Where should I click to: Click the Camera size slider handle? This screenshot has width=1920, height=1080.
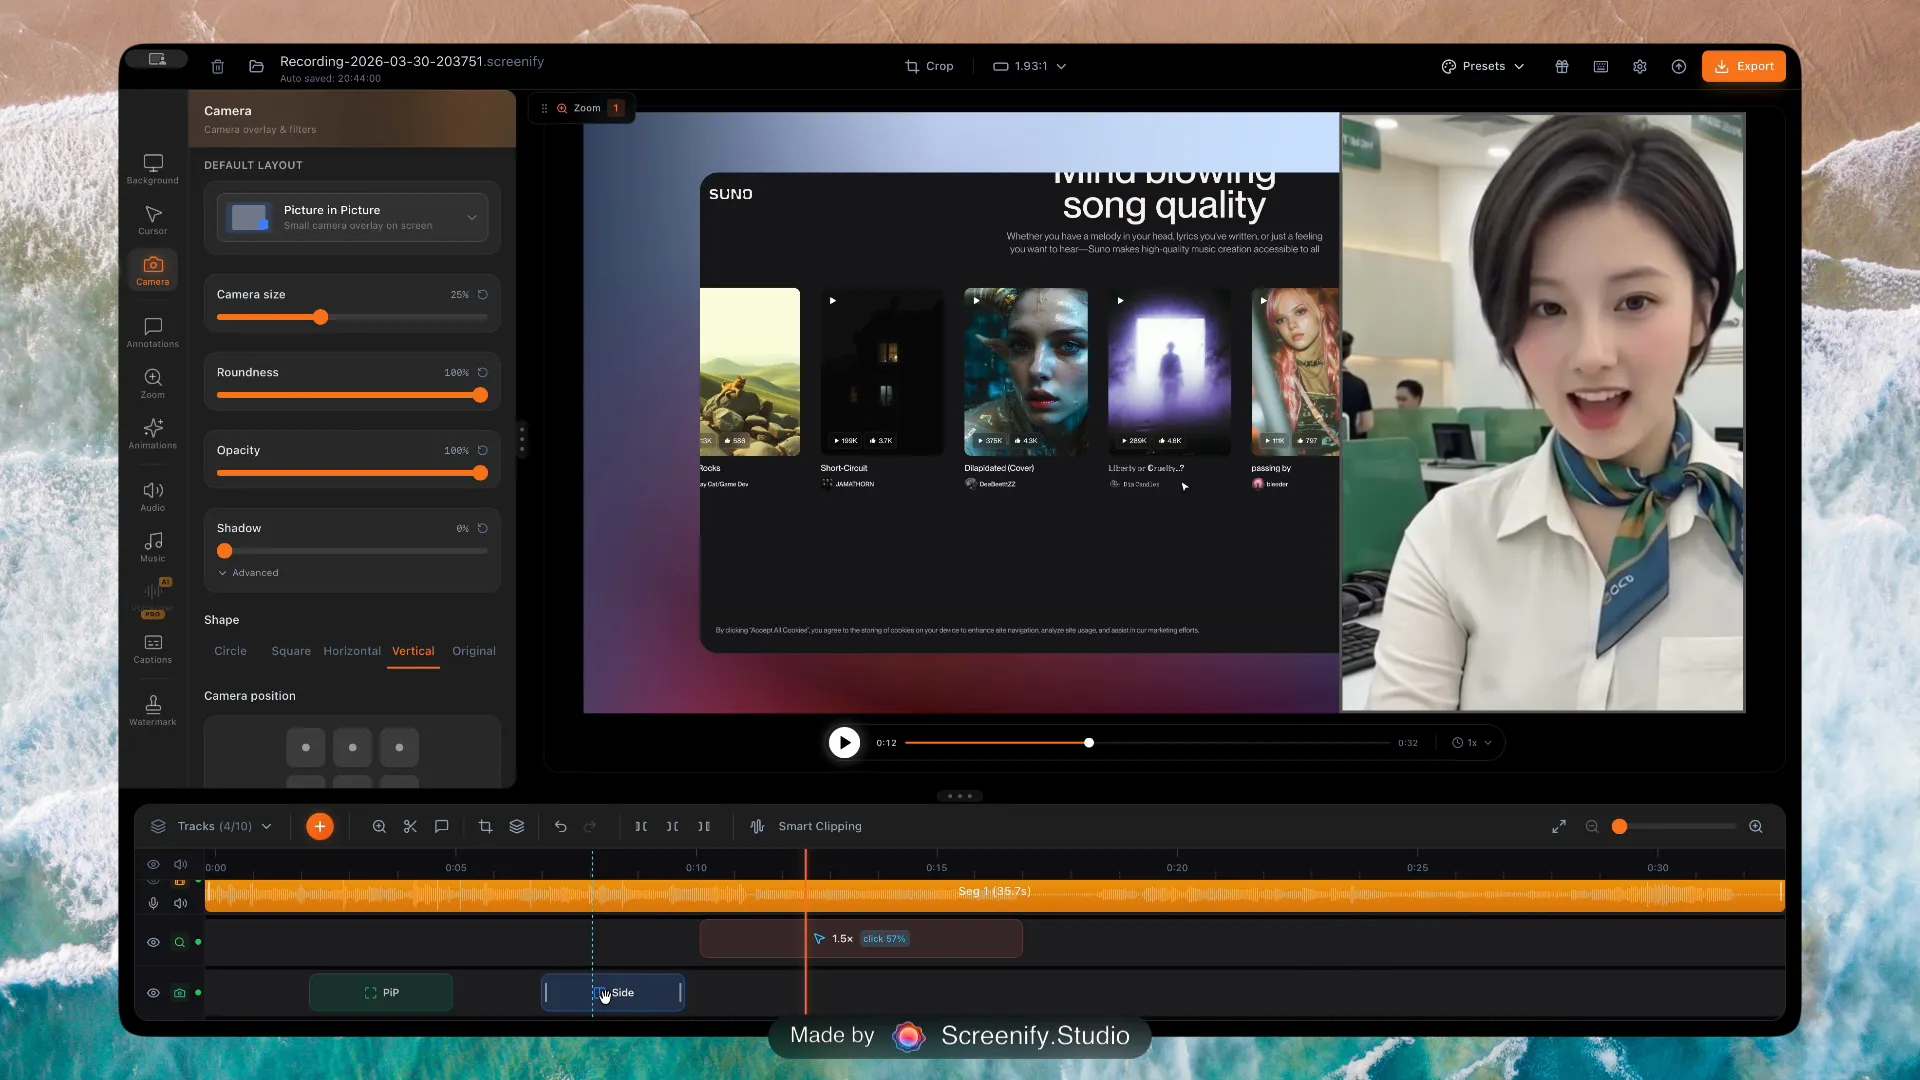320,317
